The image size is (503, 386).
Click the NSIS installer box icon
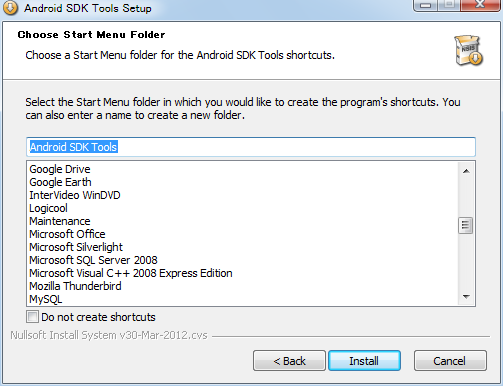468,50
